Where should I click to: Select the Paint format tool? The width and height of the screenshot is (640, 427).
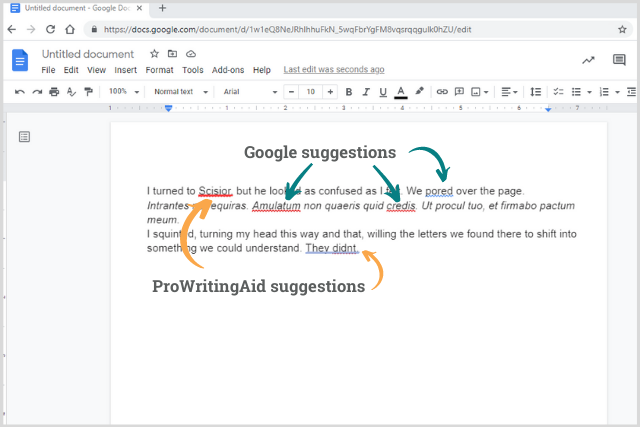(x=88, y=92)
